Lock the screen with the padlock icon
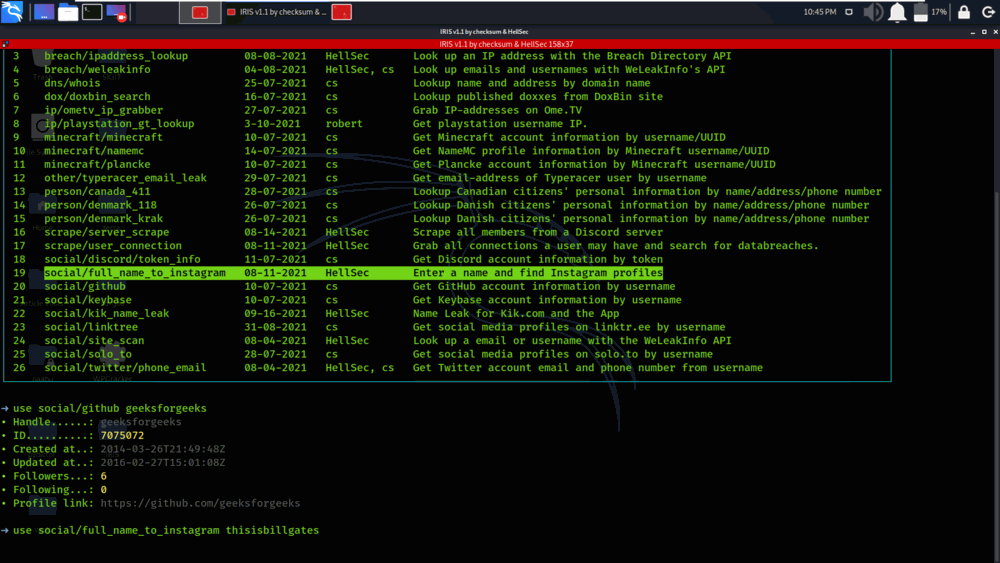The height and width of the screenshot is (563, 1000). tap(964, 12)
